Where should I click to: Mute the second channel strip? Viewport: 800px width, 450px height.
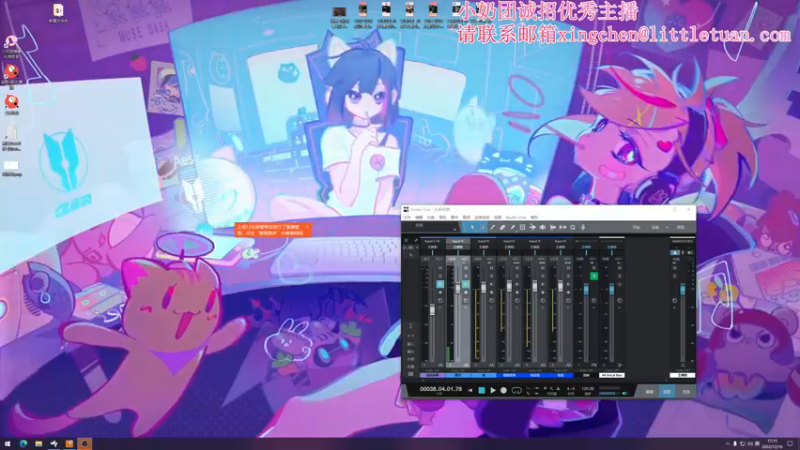[466, 268]
